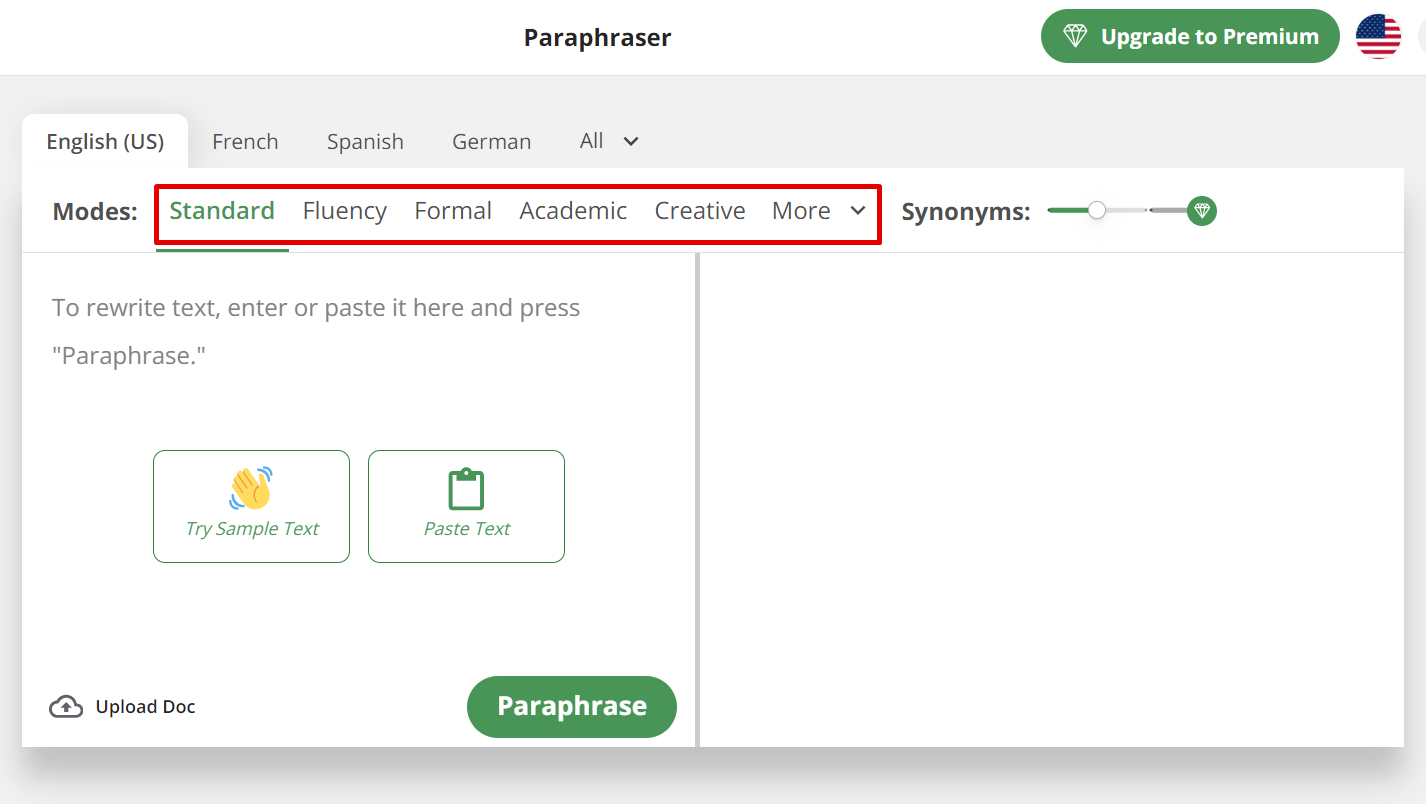This screenshot has height=804, width=1426.
Task: Click the diamond icon in Upgrade button
Action: coord(1075,37)
